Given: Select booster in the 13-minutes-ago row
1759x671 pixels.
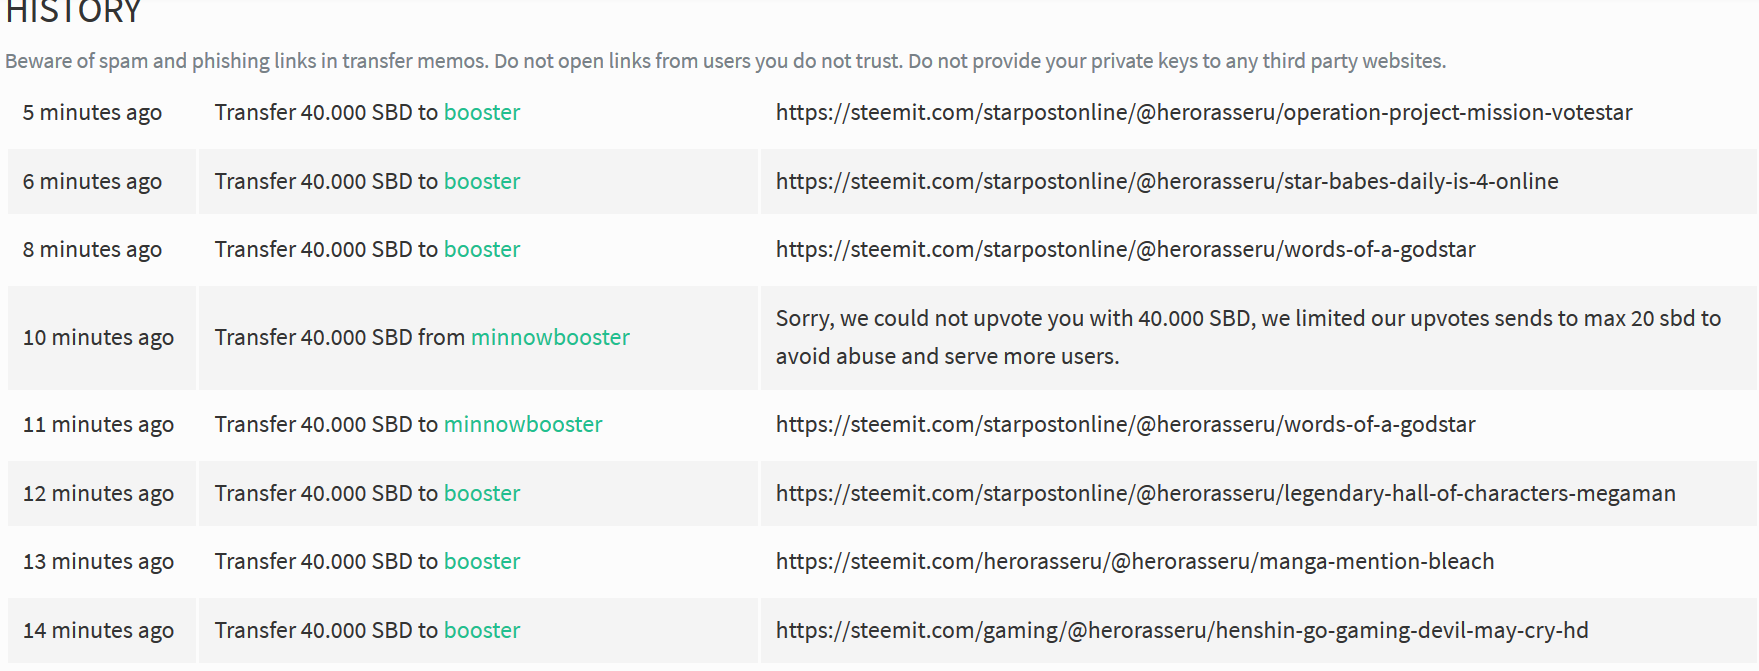Looking at the screenshot, I should coord(482,561).
